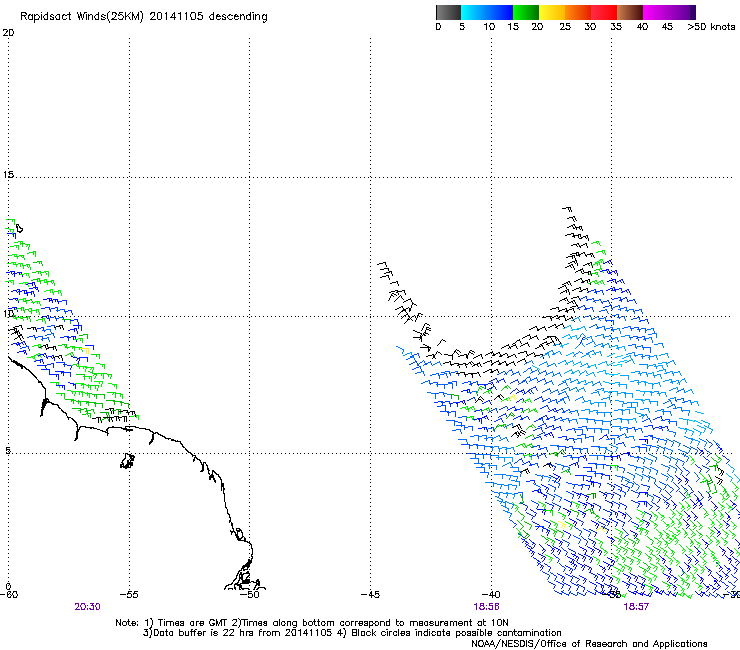The width and height of the screenshot is (740, 650).
Task: Click the orange 25-30 knots color segment
Action: click(x=578, y=12)
